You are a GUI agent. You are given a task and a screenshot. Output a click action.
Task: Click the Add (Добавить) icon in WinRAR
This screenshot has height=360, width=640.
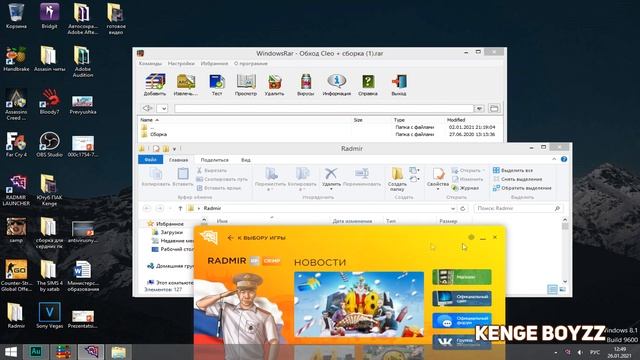coord(155,85)
